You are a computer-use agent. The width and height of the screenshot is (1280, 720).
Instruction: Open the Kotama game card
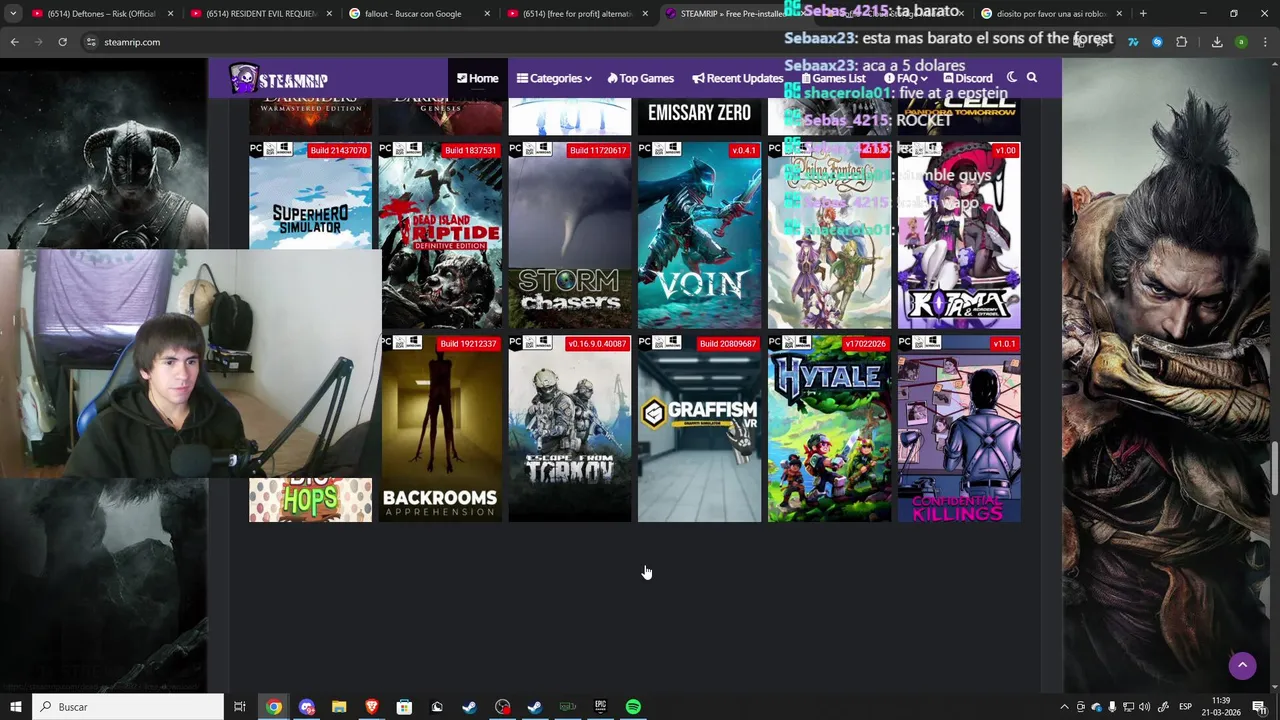(959, 235)
